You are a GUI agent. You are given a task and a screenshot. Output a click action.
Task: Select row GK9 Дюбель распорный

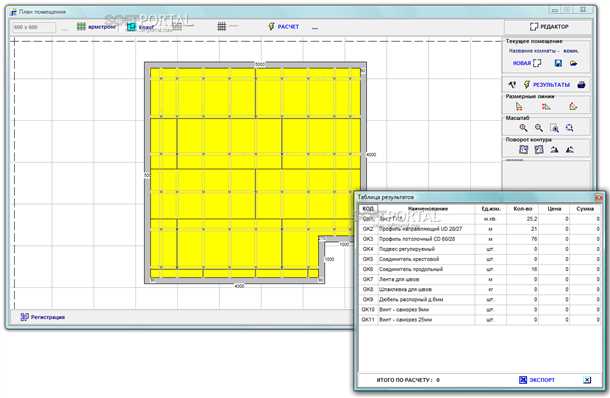point(480,300)
